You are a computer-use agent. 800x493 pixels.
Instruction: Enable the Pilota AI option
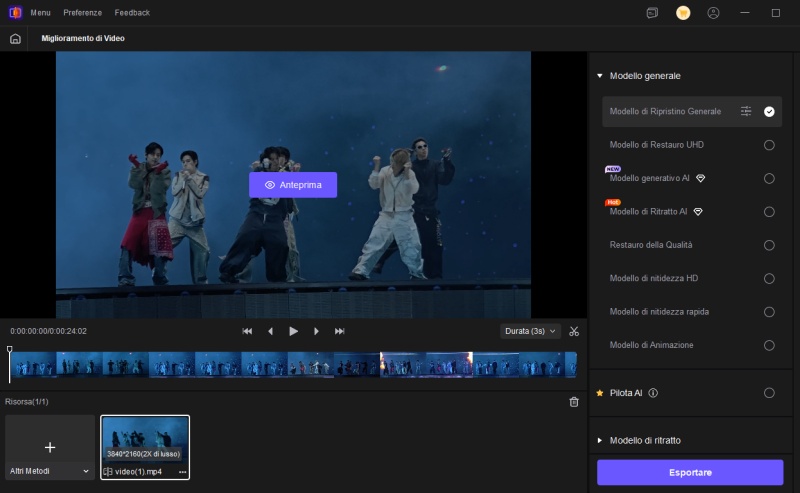coord(769,393)
